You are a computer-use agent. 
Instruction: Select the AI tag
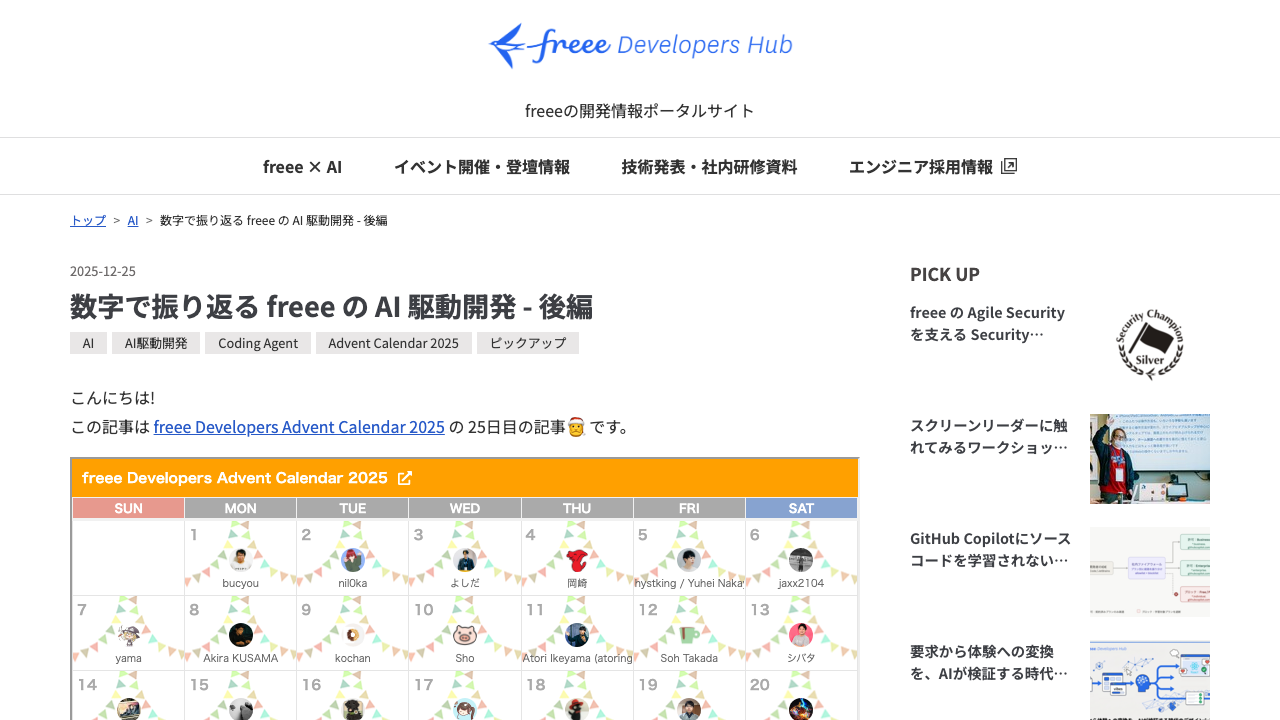pos(88,343)
